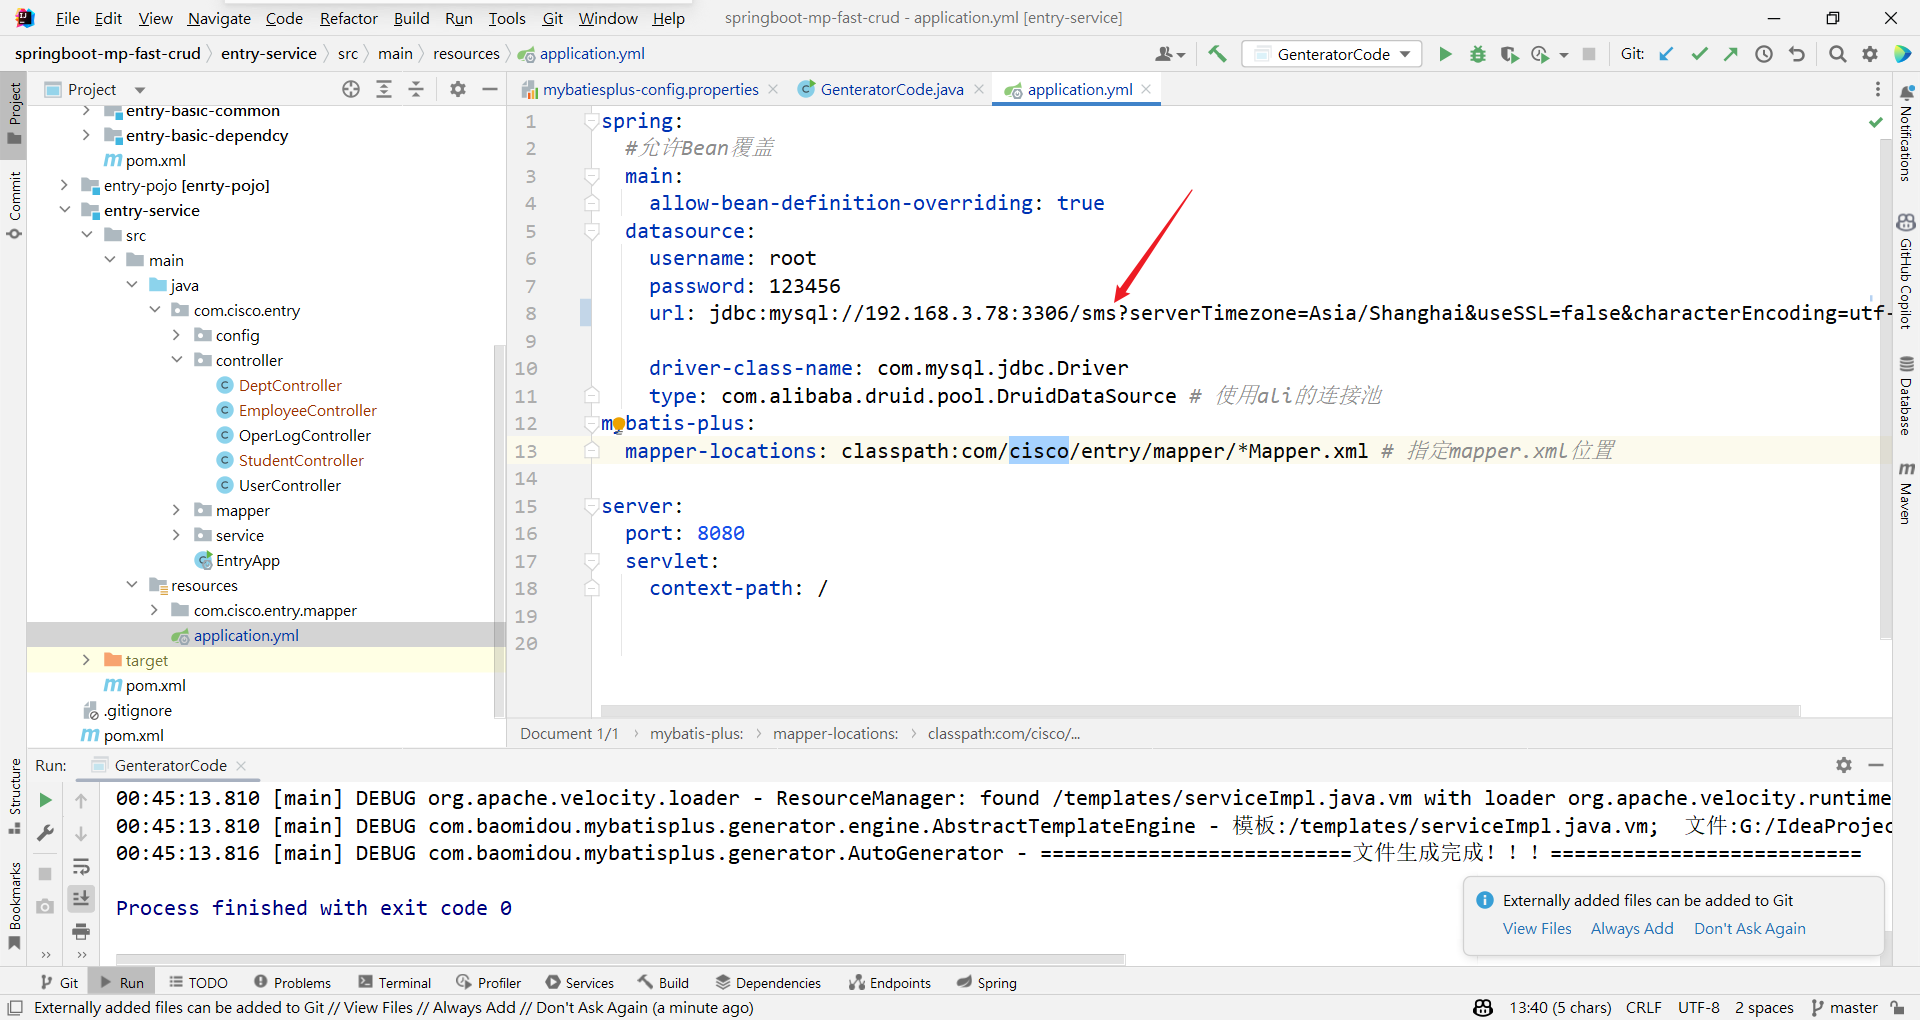Hide the Project panel with minus icon
The image size is (1920, 1020).
[x=490, y=89]
